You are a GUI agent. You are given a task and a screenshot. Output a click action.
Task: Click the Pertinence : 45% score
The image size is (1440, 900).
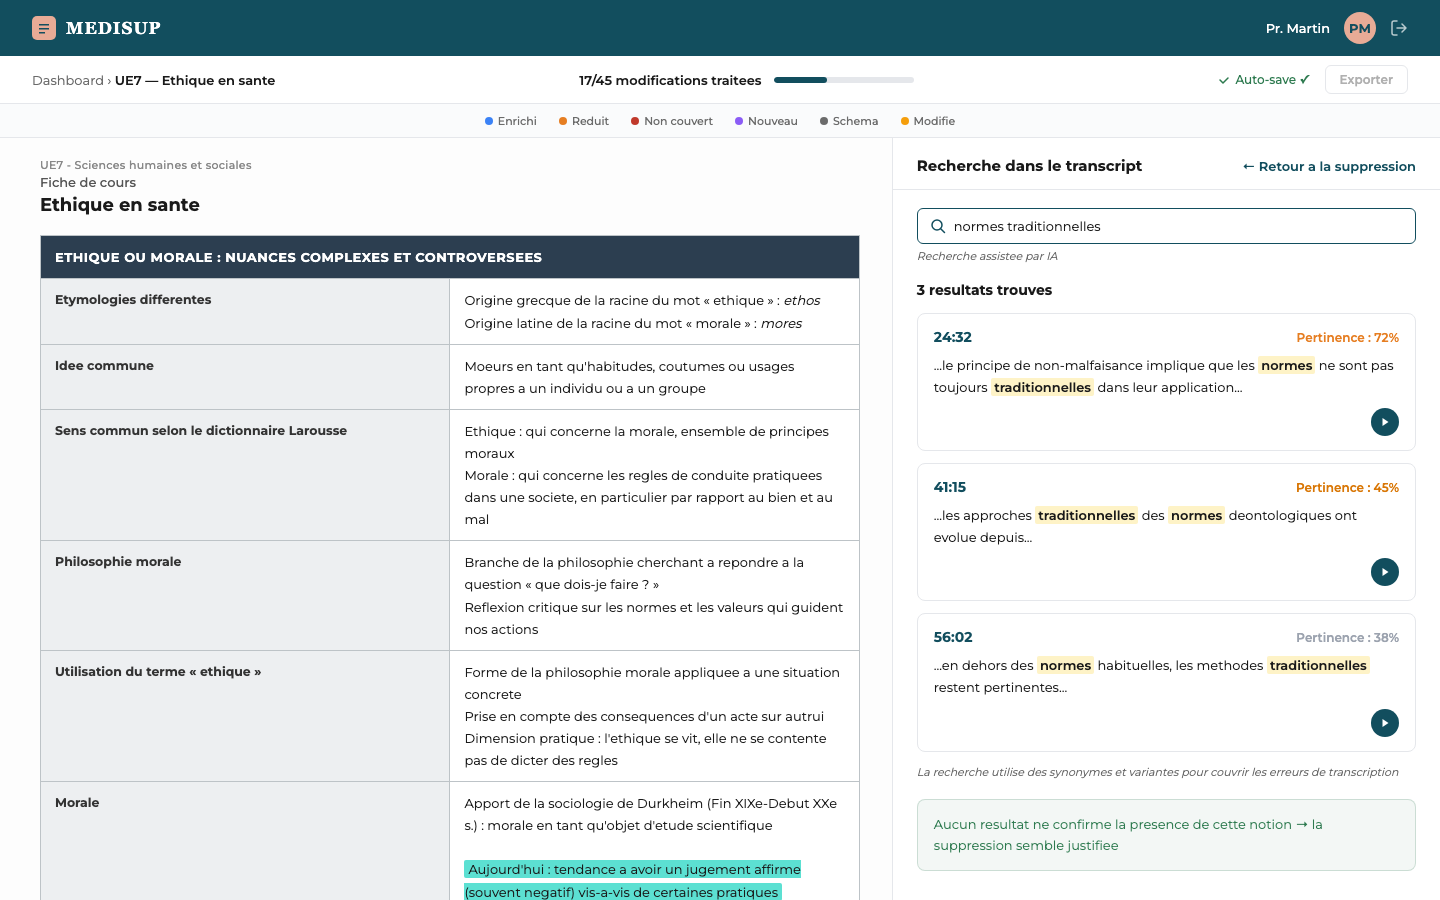[1347, 488]
